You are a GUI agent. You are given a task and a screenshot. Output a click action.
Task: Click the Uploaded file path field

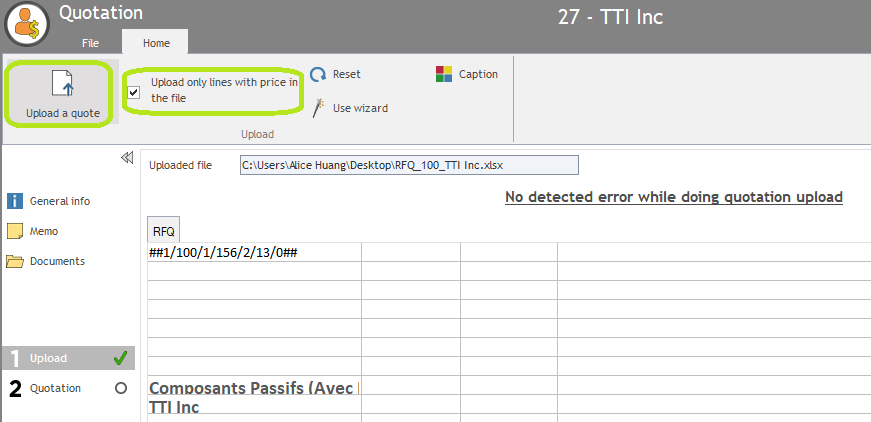pos(408,165)
